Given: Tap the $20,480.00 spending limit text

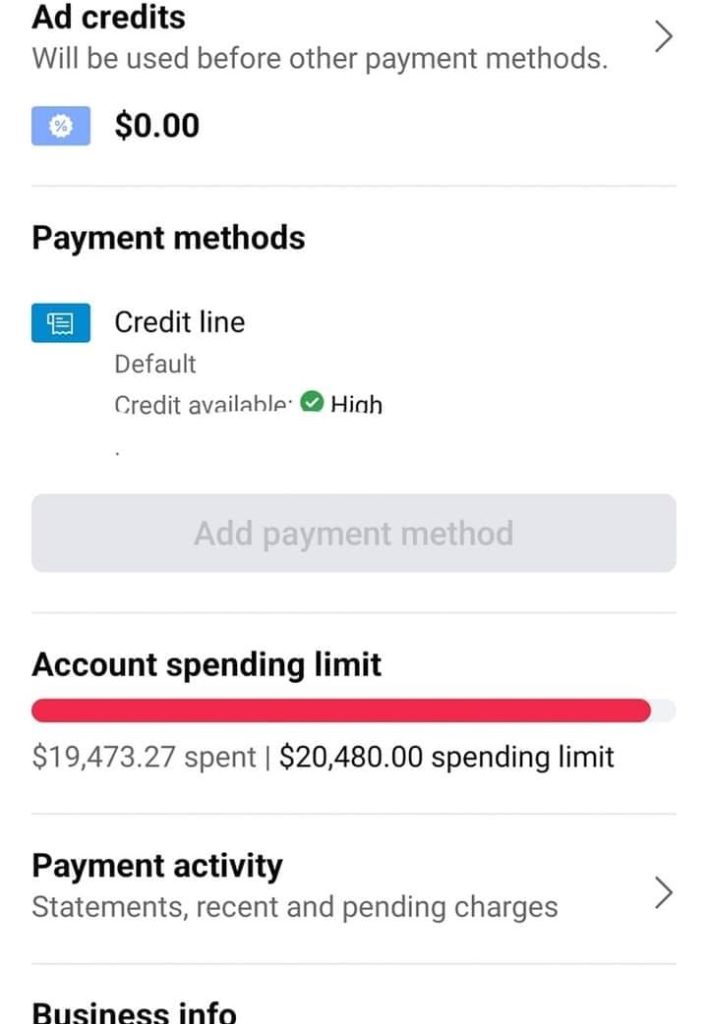Looking at the screenshot, I should coord(446,757).
